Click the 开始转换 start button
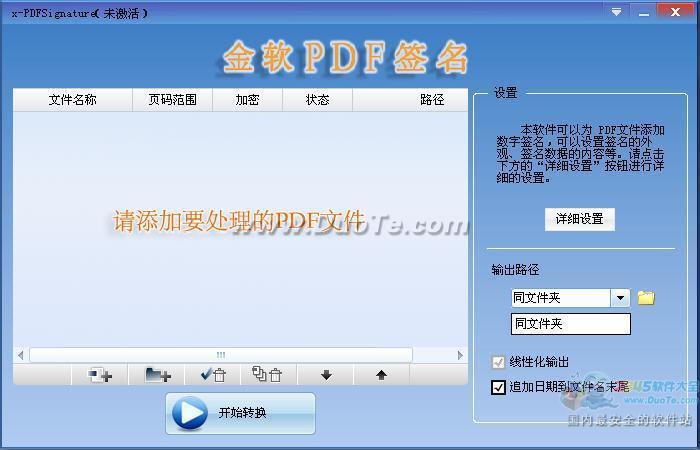700x450 pixels. [x=240, y=413]
